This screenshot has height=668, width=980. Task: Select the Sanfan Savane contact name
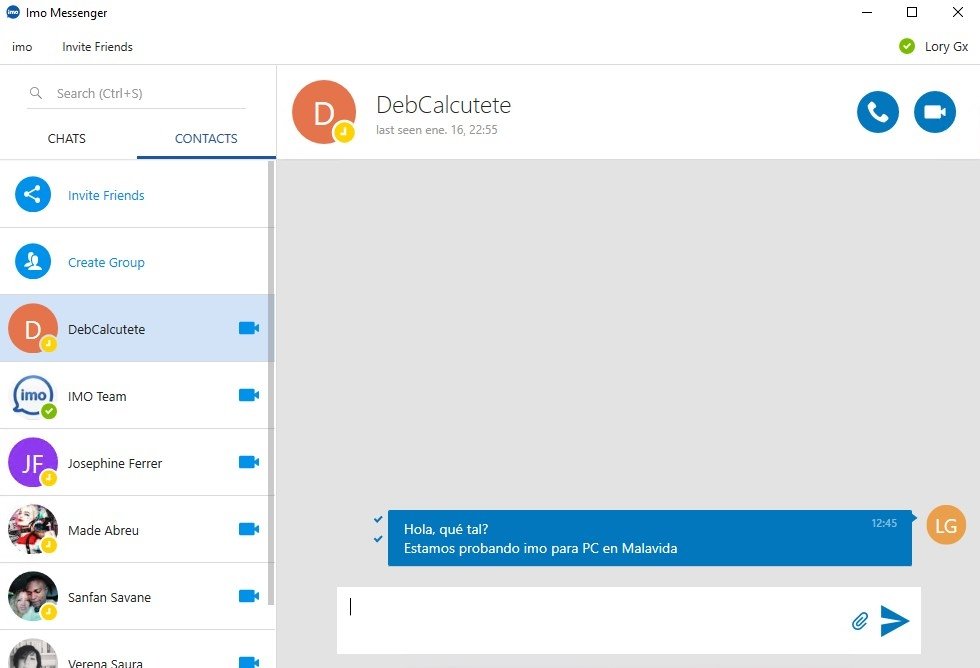[x=109, y=597]
